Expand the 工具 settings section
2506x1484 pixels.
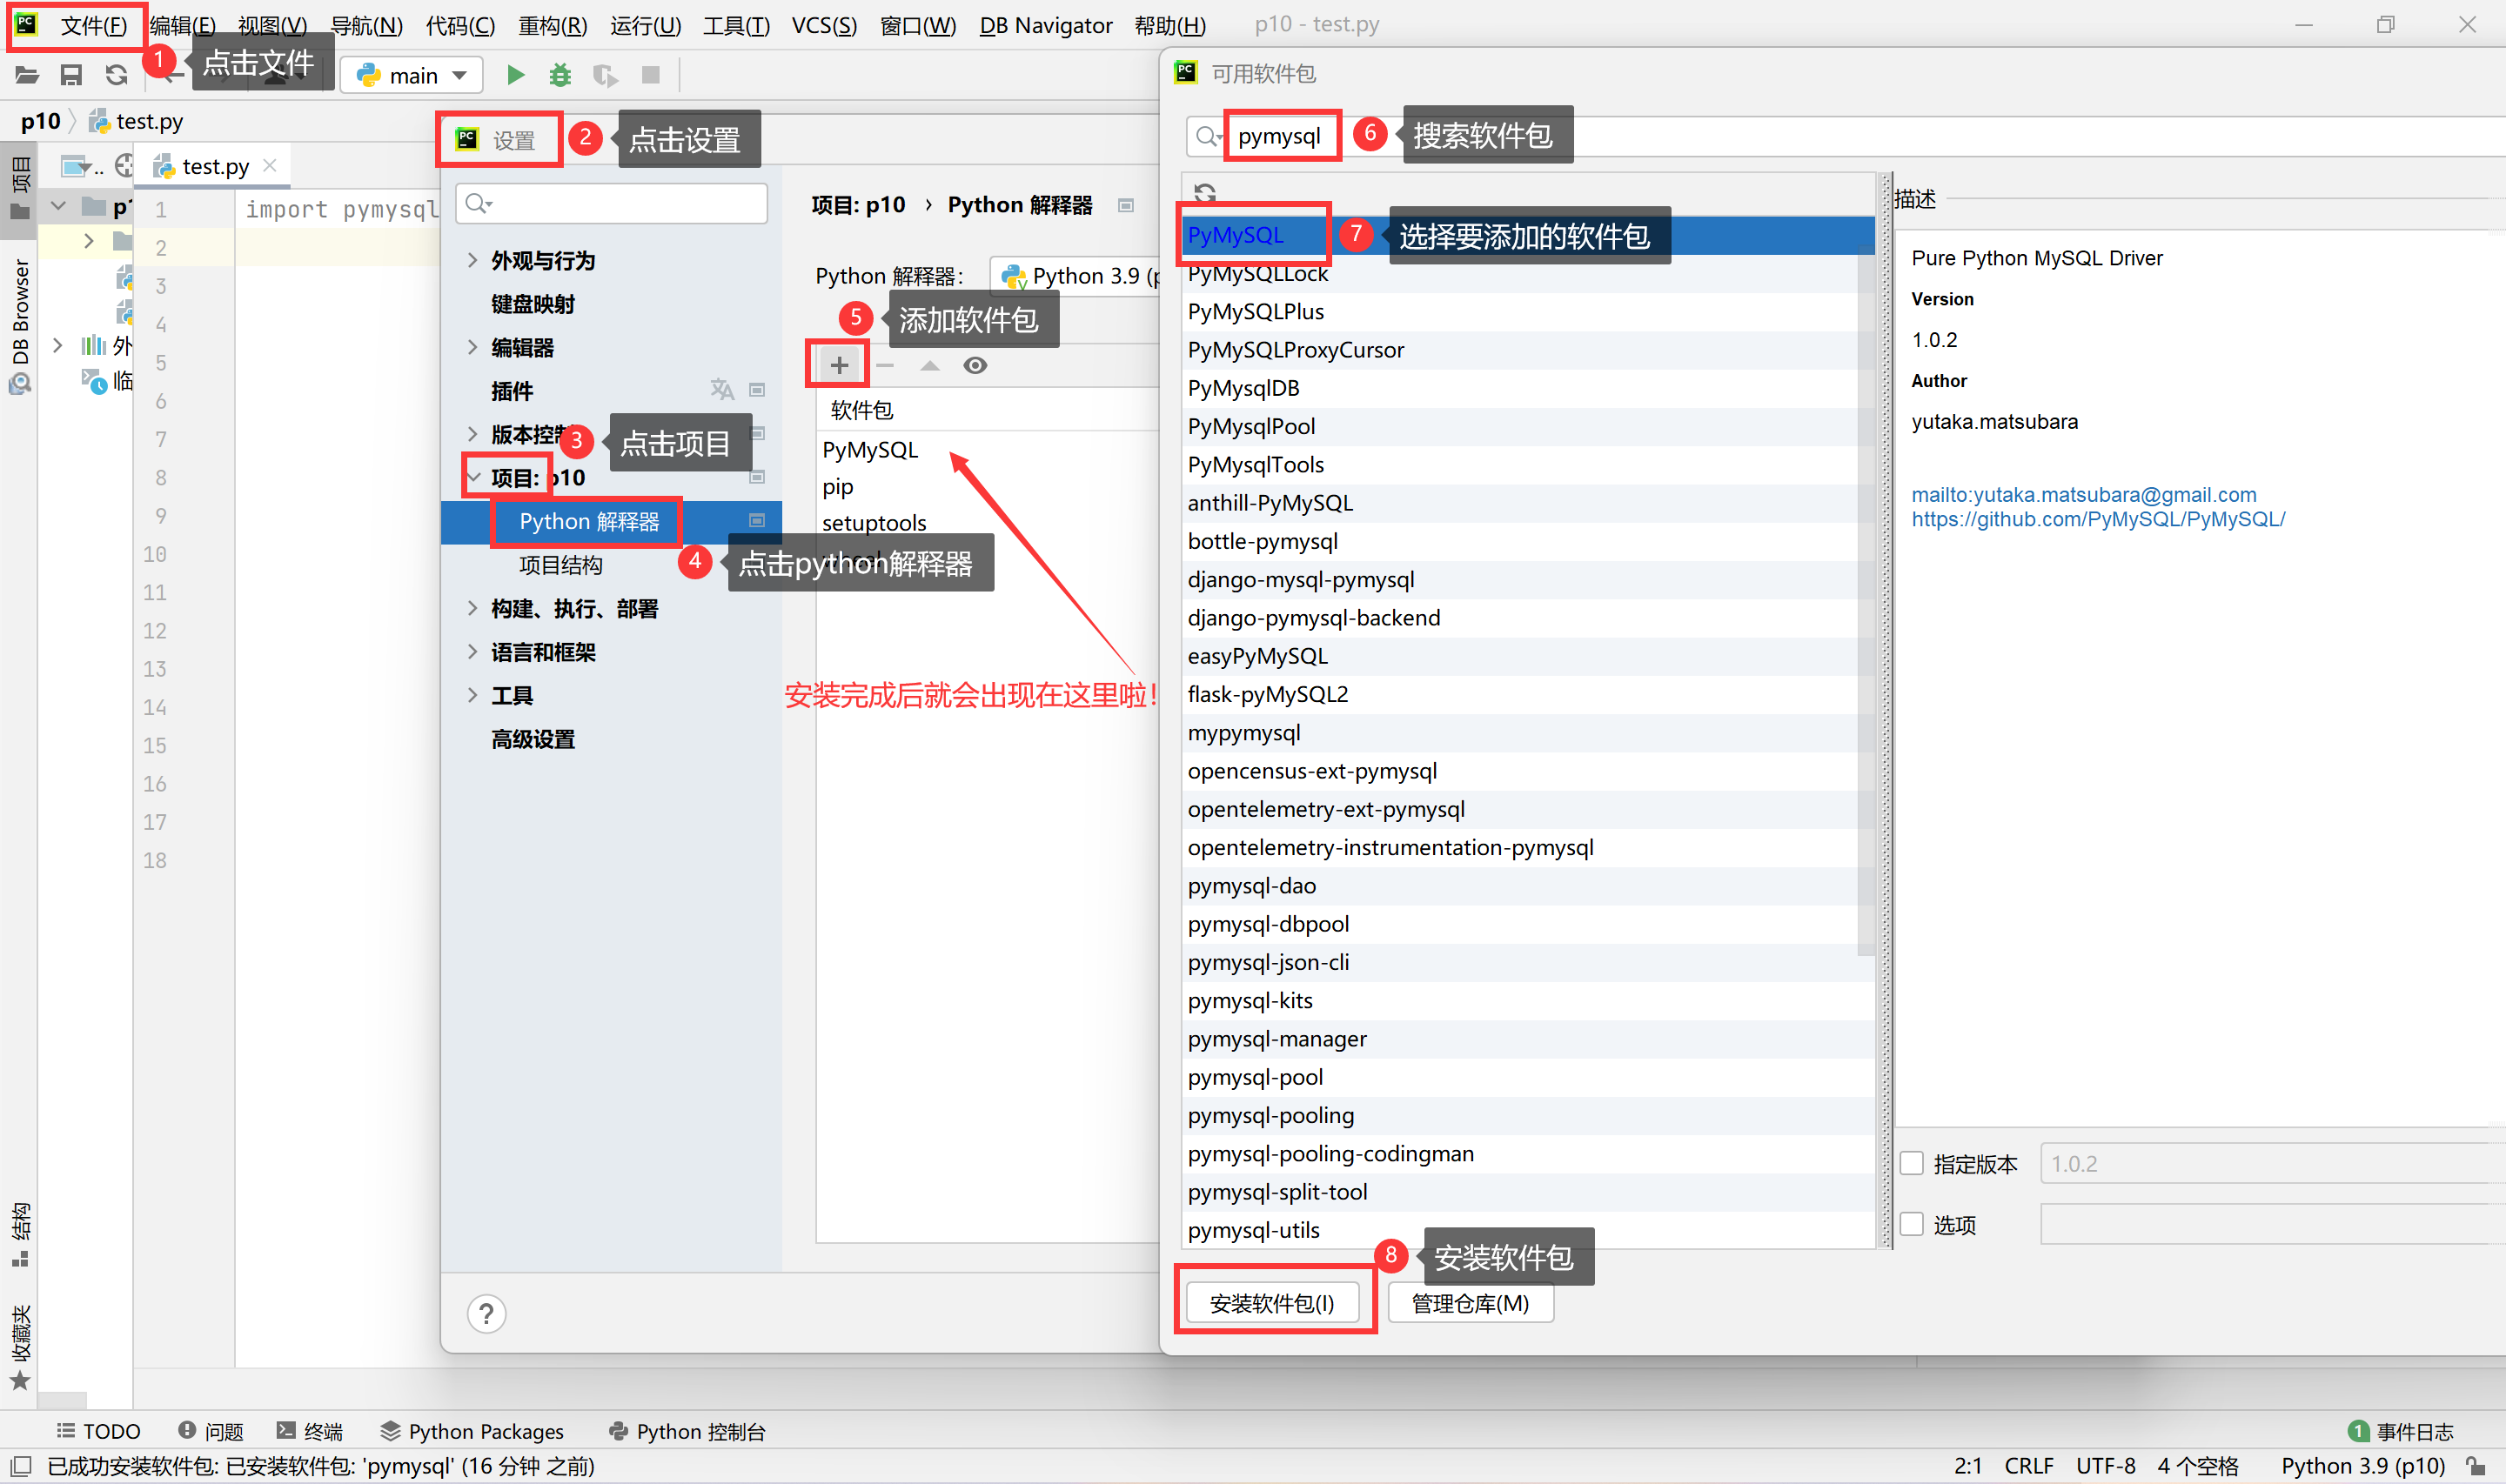(513, 694)
